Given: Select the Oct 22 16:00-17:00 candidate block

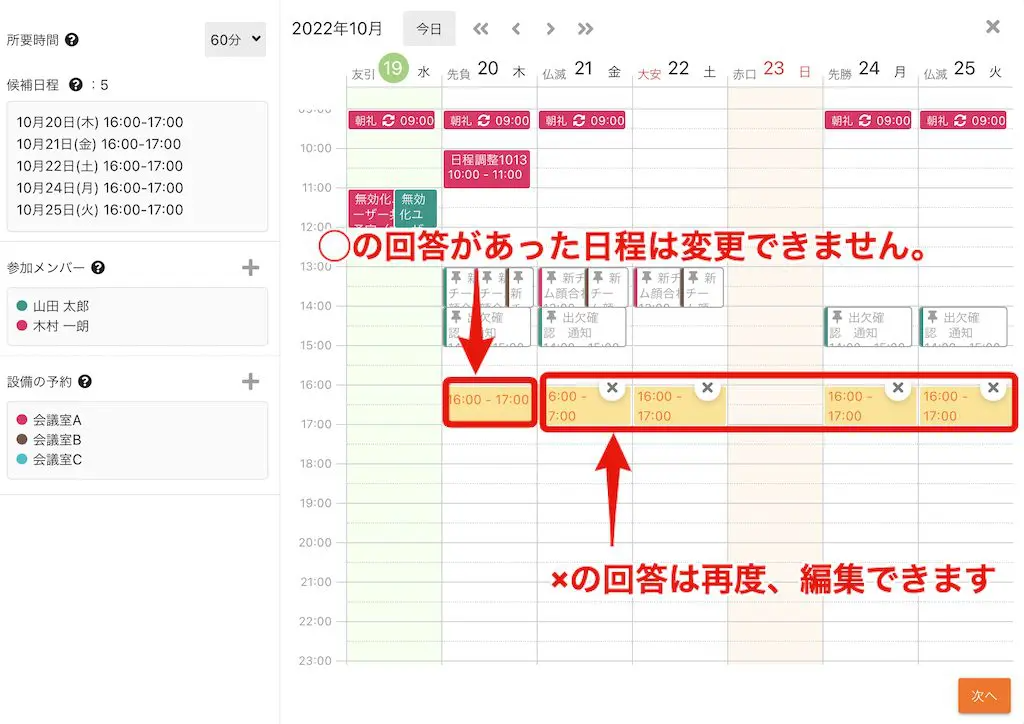Looking at the screenshot, I should click(x=679, y=406).
